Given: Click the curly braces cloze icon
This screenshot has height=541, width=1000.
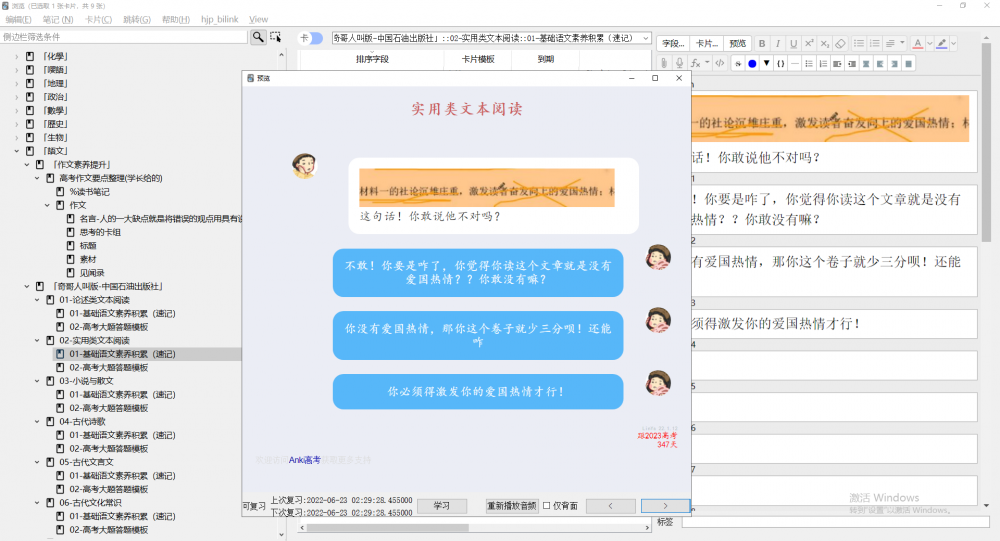Looking at the screenshot, I should [x=781, y=63].
